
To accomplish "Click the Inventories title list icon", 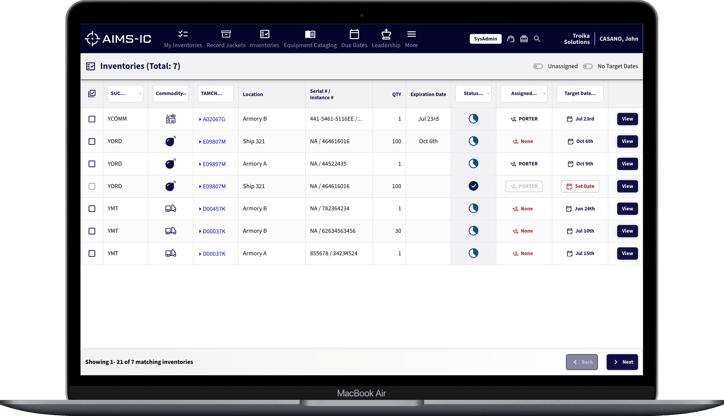I will coord(90,66).
